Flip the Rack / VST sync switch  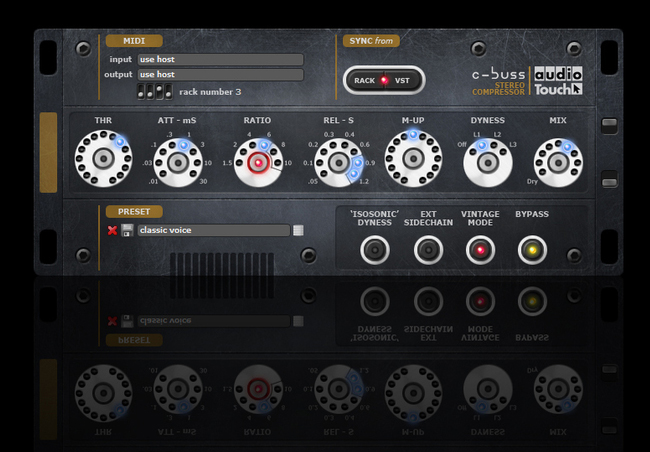[x=384, y=80]
